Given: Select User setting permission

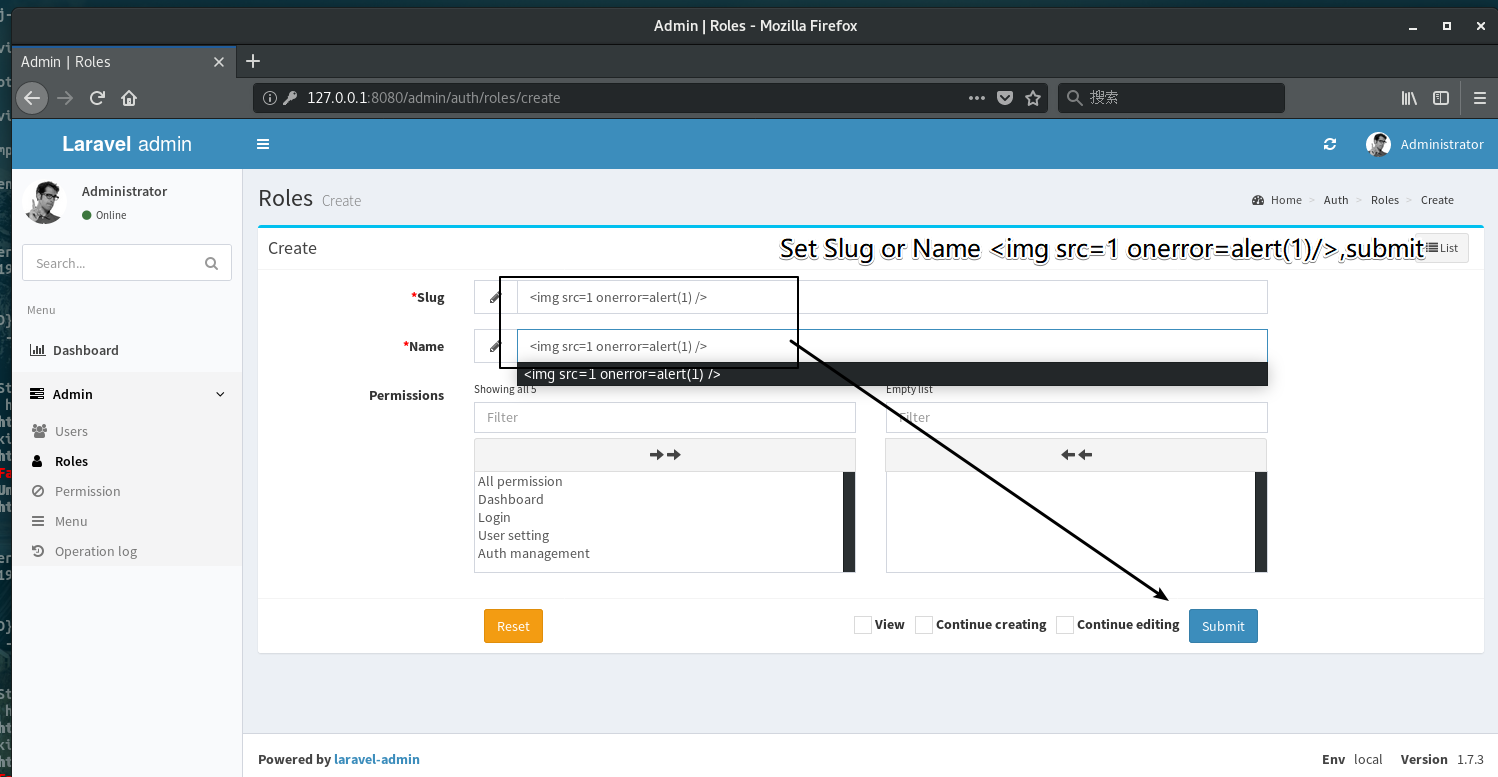Looking at the screenshot, I should (x=514, y=535).
